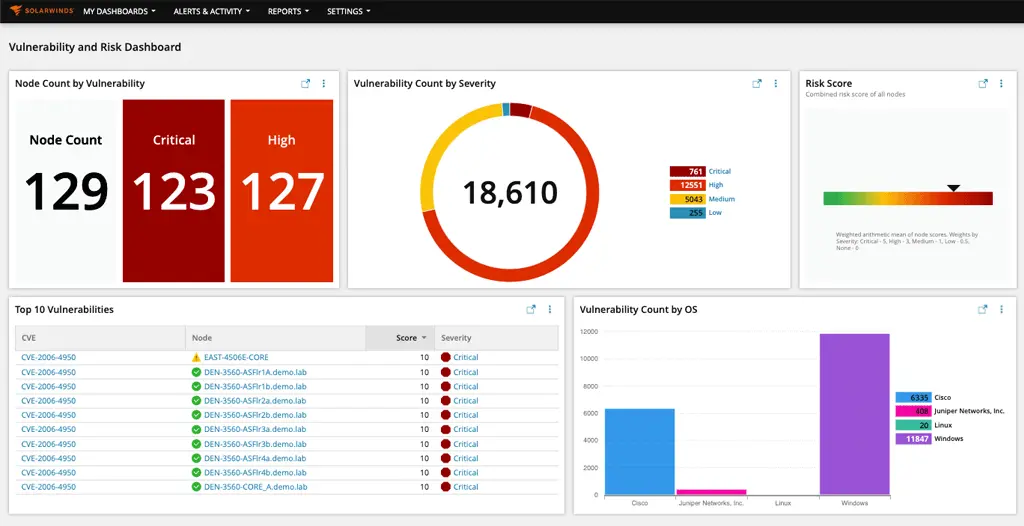This screenshot has width=1024, height=526.
Task: Sort by the Score column dropdown arrow
Action: 424,338
